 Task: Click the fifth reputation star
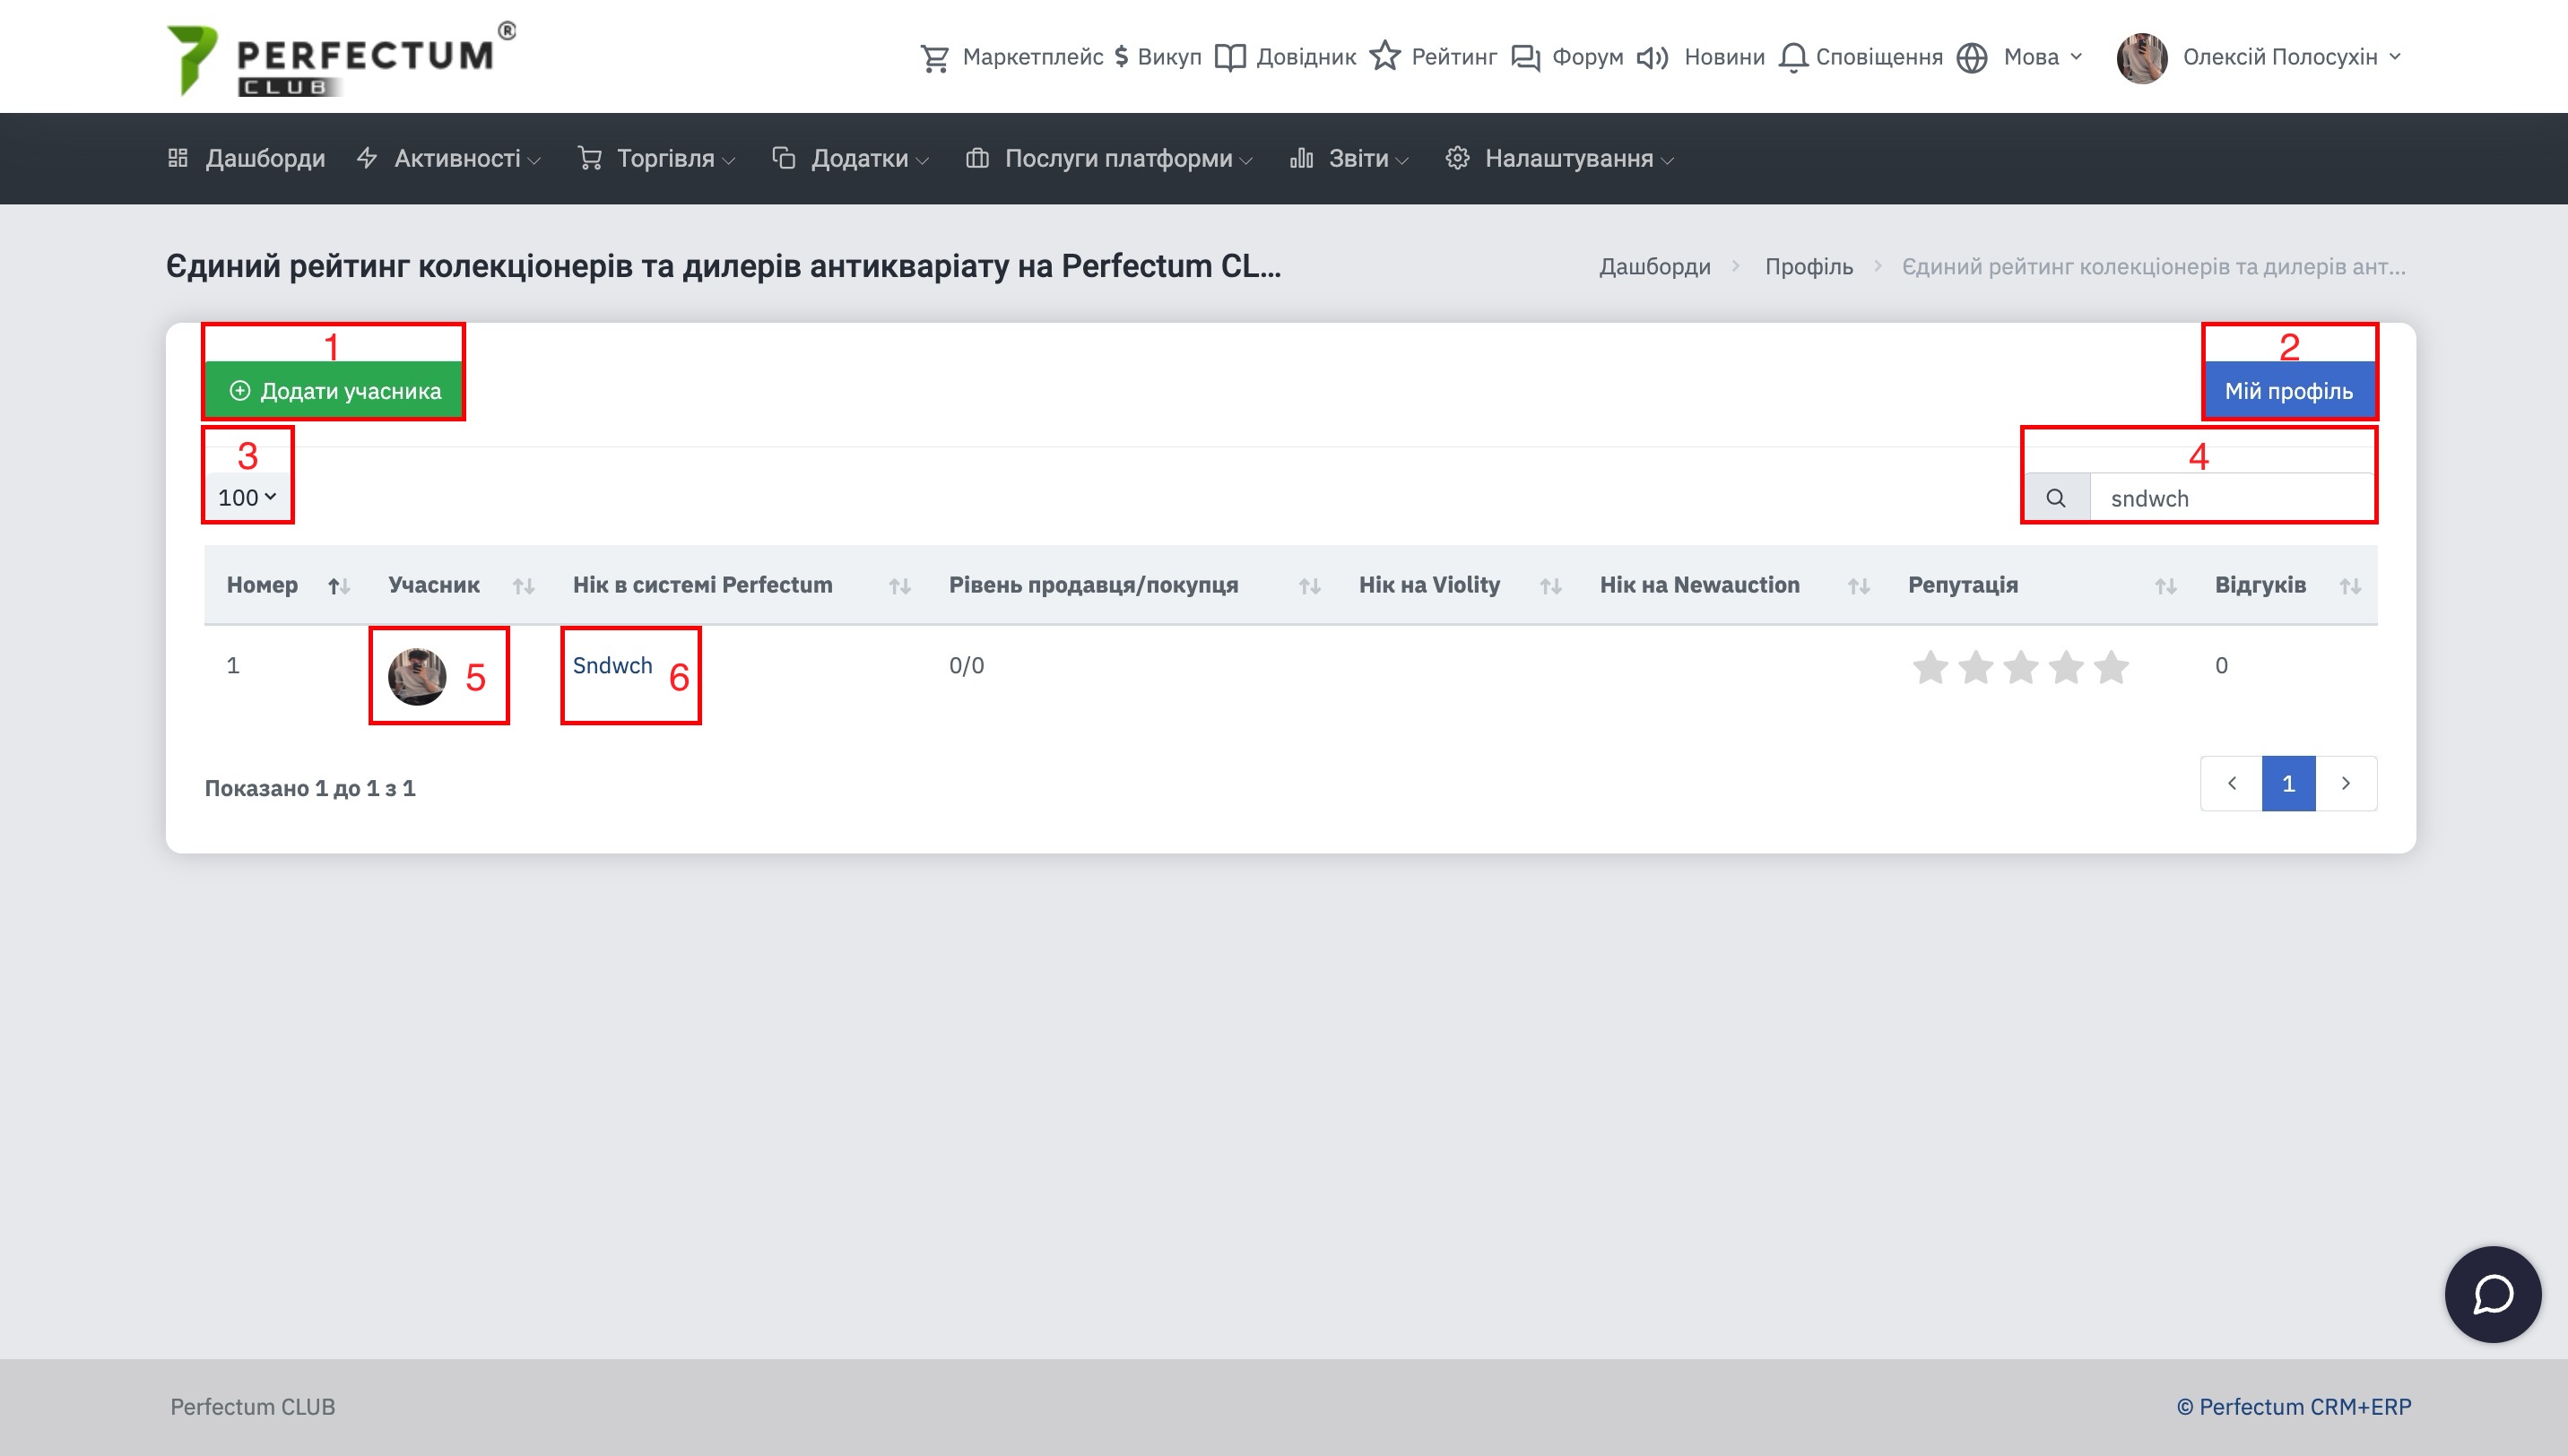[x=2111, y=667]
